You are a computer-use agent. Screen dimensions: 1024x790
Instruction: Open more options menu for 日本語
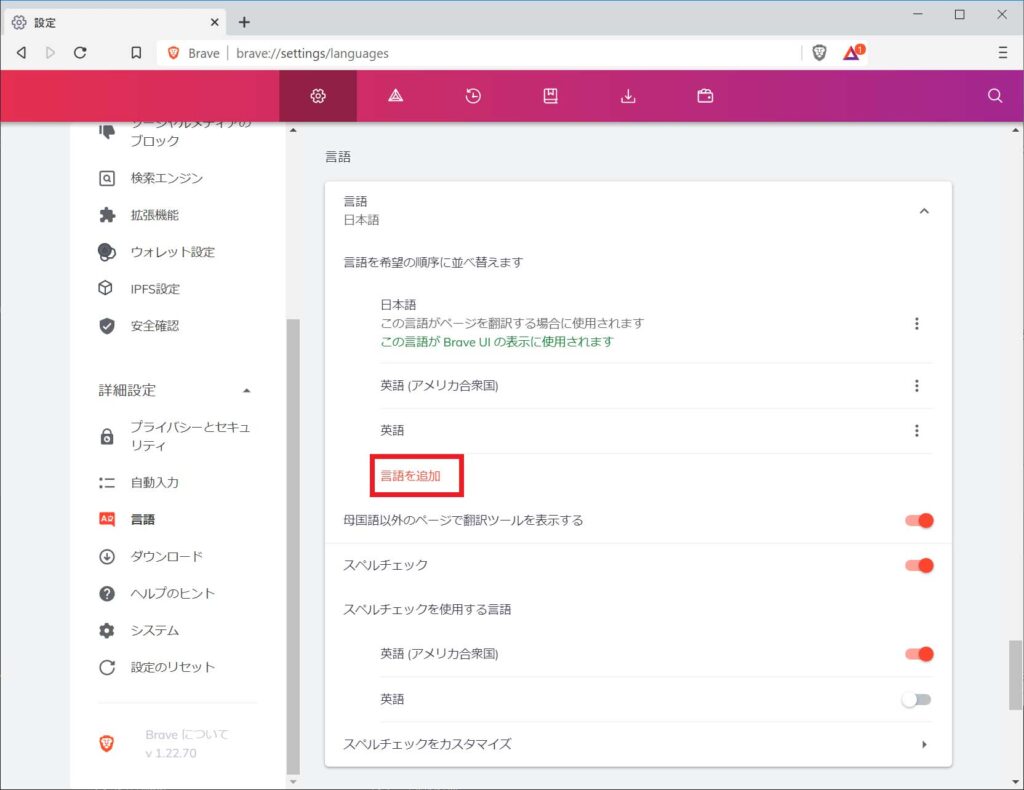pyautogui.click(x=916, y=324)
